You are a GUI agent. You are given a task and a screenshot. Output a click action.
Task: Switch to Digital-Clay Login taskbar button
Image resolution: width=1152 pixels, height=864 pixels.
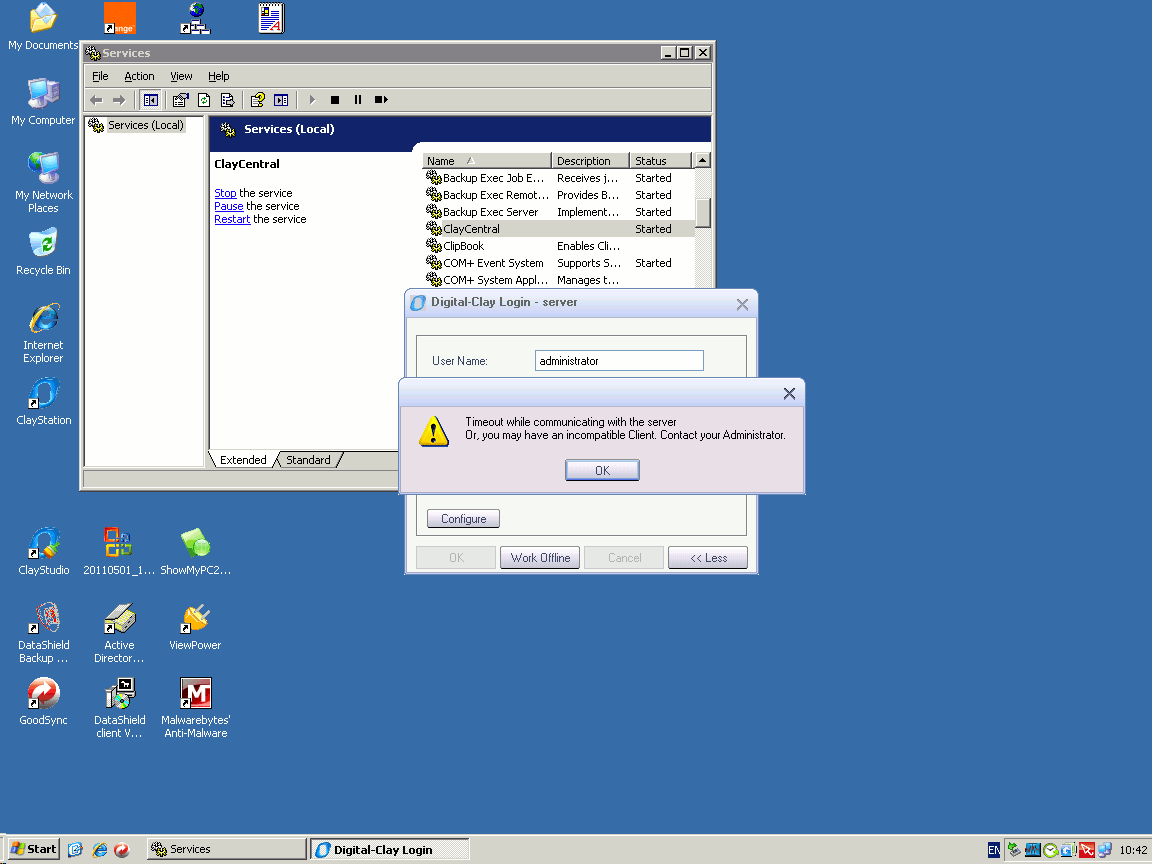point(389,849)
